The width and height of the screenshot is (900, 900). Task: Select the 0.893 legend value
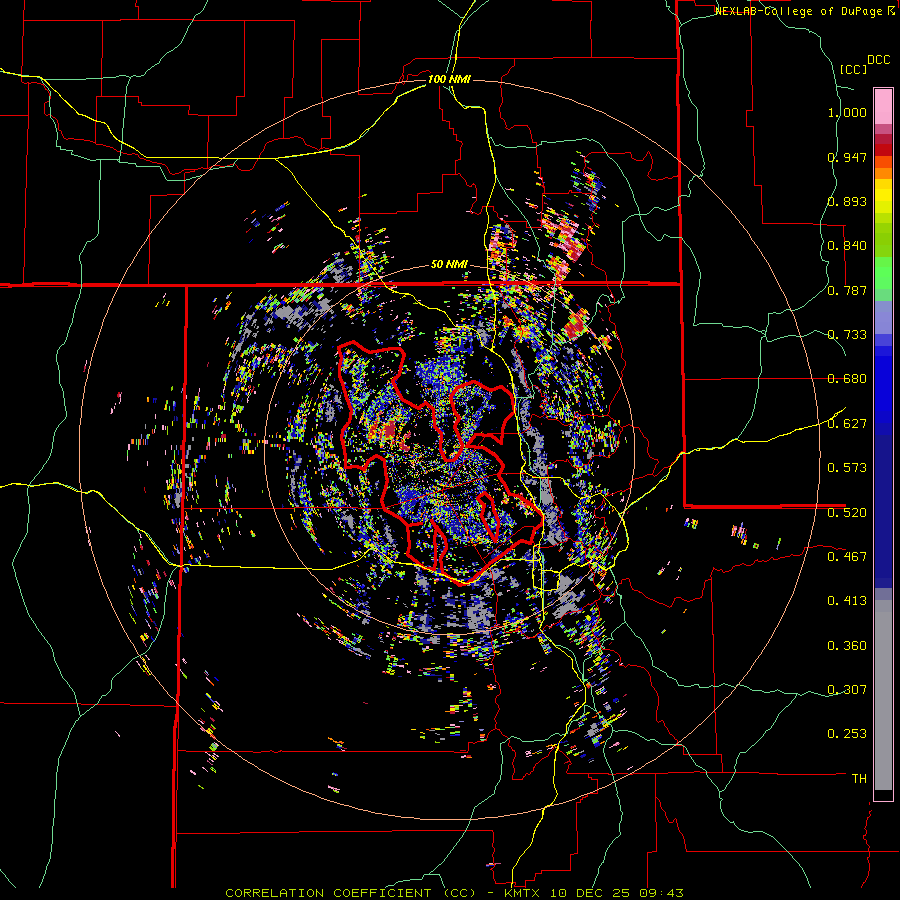click(847, 201)
